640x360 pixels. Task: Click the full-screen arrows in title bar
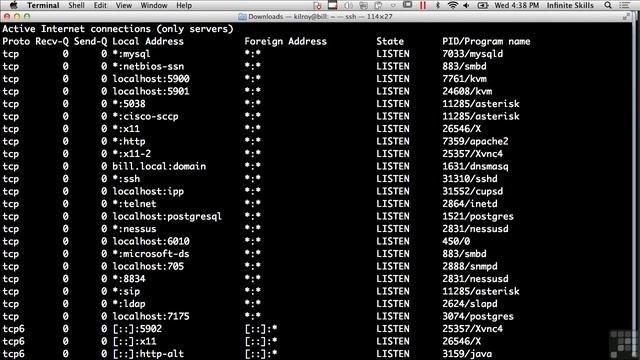(627, 17)
